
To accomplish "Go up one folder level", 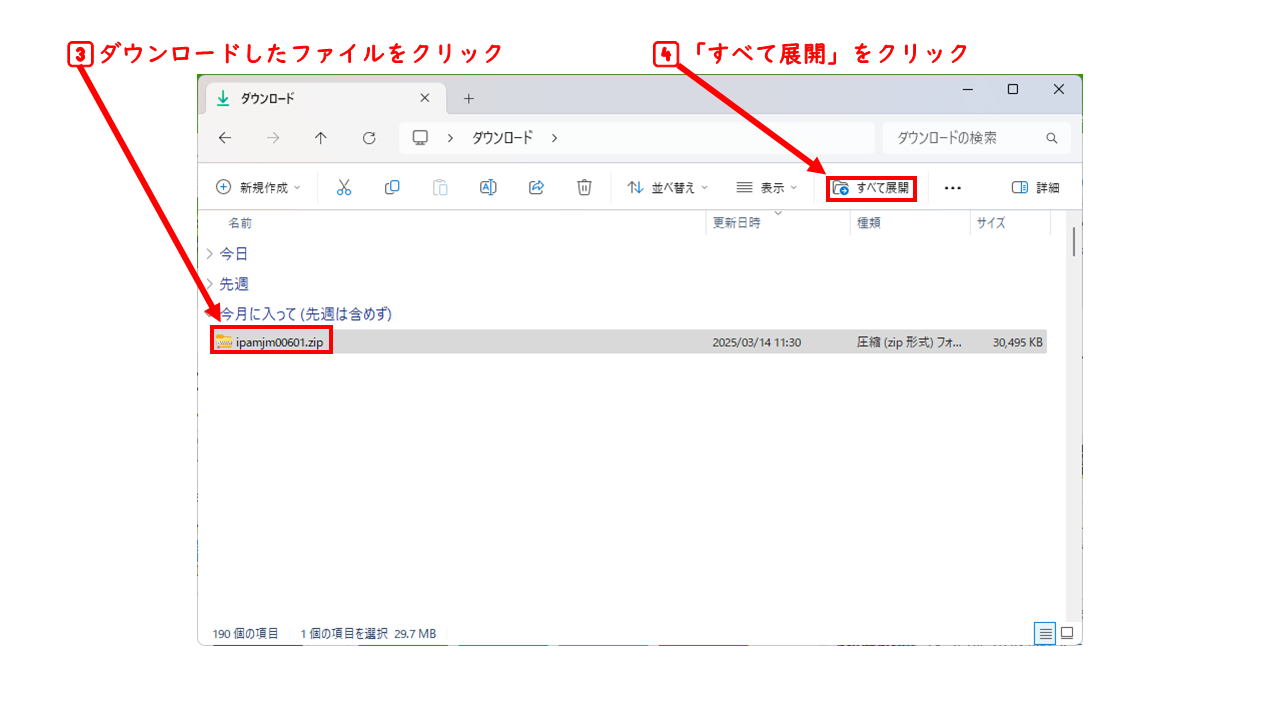I will pyautogui.click(x=320, y=138).
